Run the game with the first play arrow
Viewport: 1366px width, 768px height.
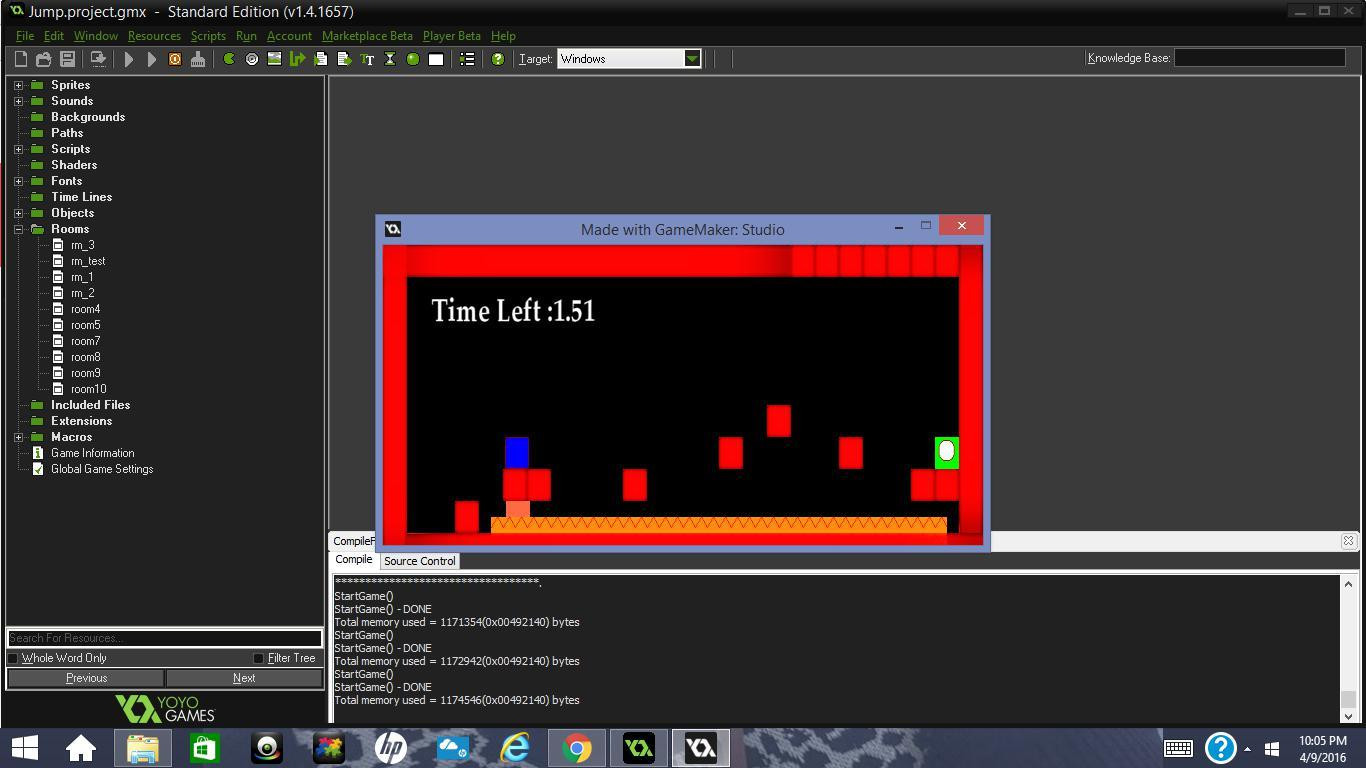click(129, 59)
